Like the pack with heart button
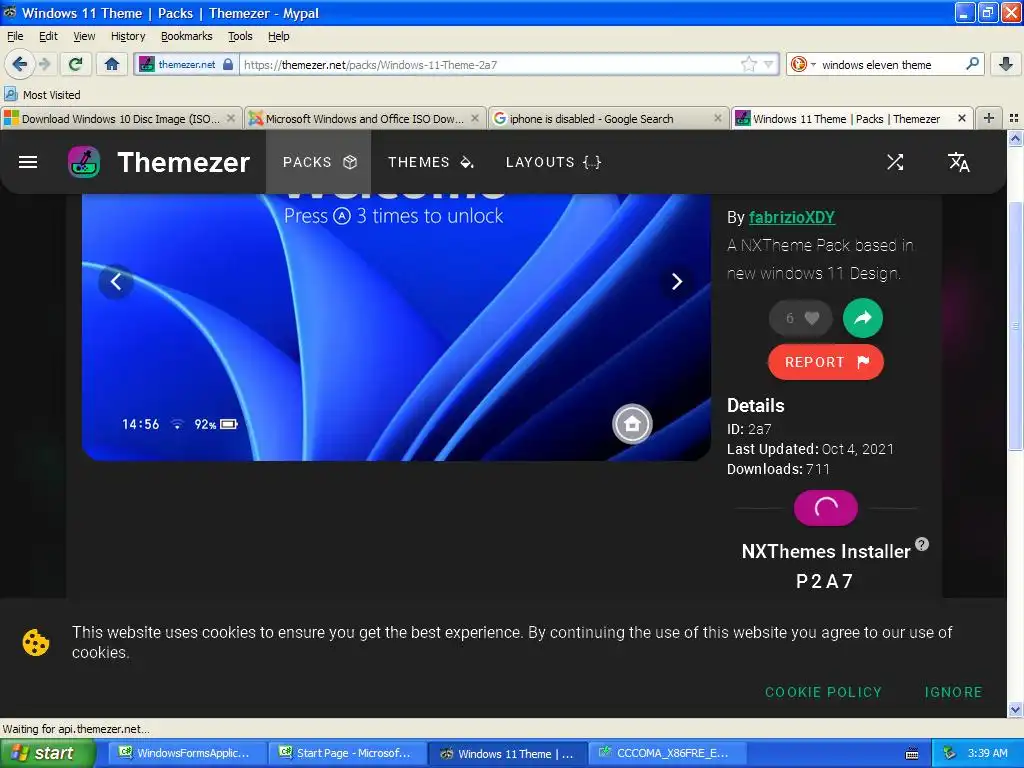 [801, 318]
